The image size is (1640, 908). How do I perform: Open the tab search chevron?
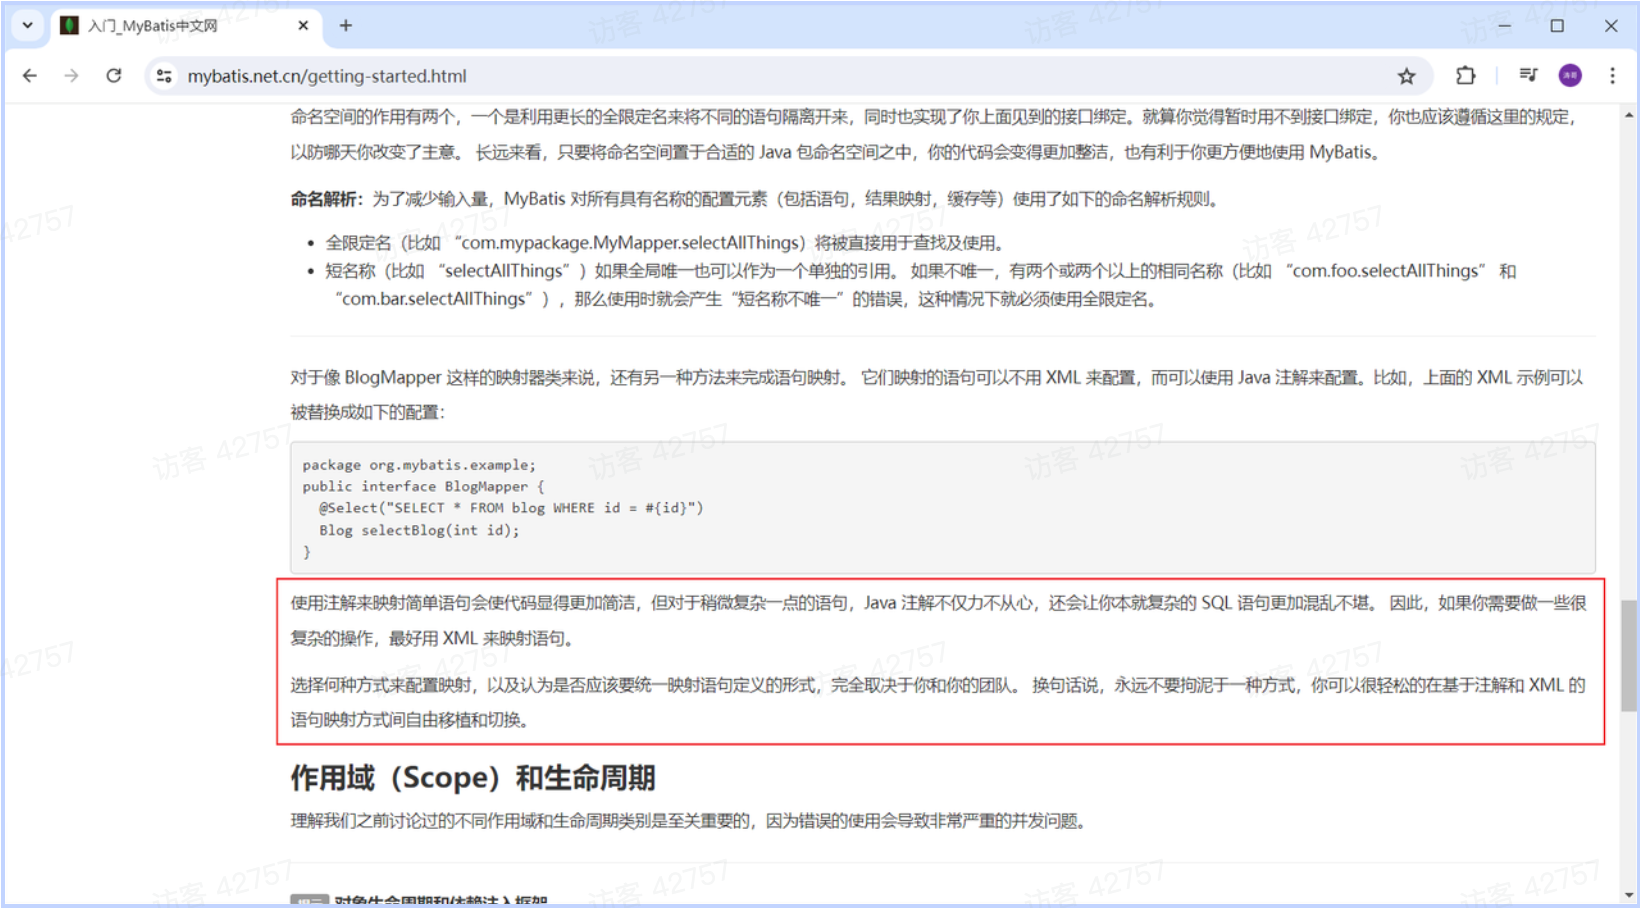tap(27, 25)
